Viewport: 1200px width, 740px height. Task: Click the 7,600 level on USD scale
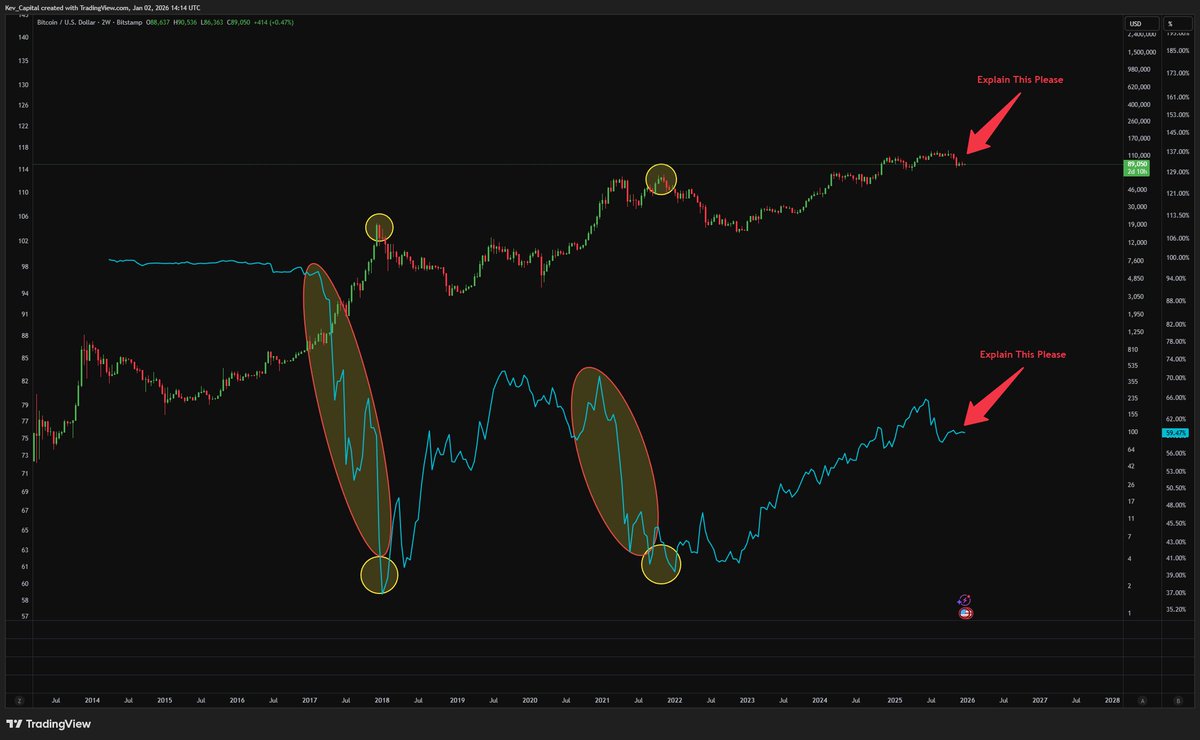point(1135,260)
